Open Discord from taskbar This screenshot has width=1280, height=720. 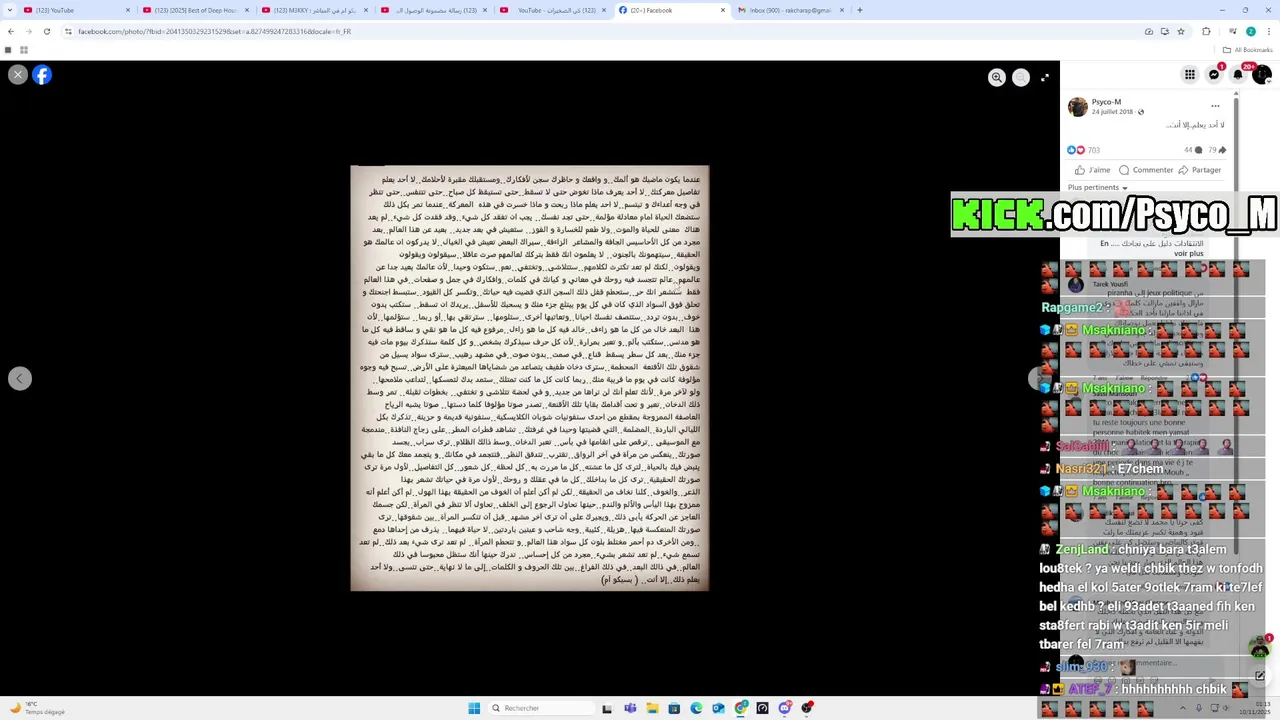[784, 708]
